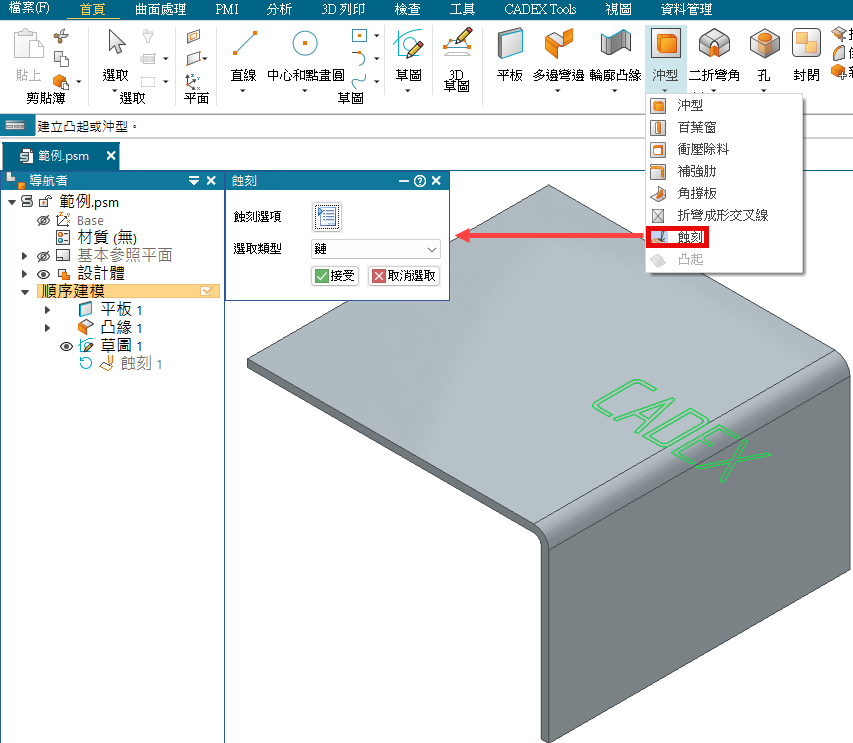The image size is (853, 743).
Task: Click the 孔 (Hole) tool icon
Action: (764, 46)
